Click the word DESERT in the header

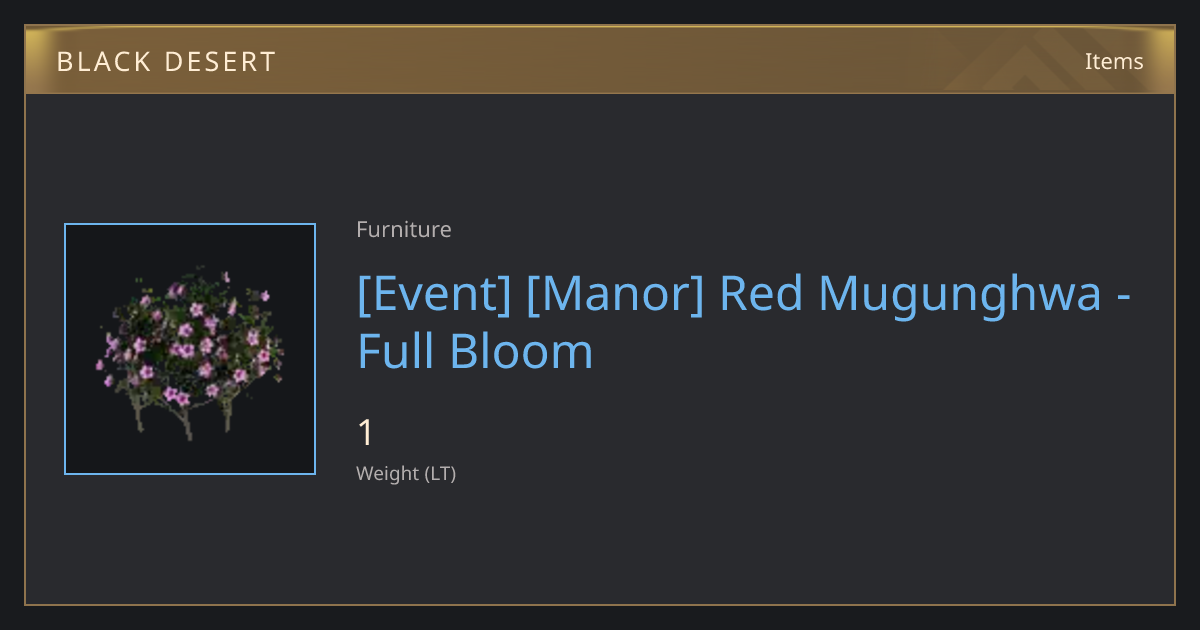click(x=219, y=62)
